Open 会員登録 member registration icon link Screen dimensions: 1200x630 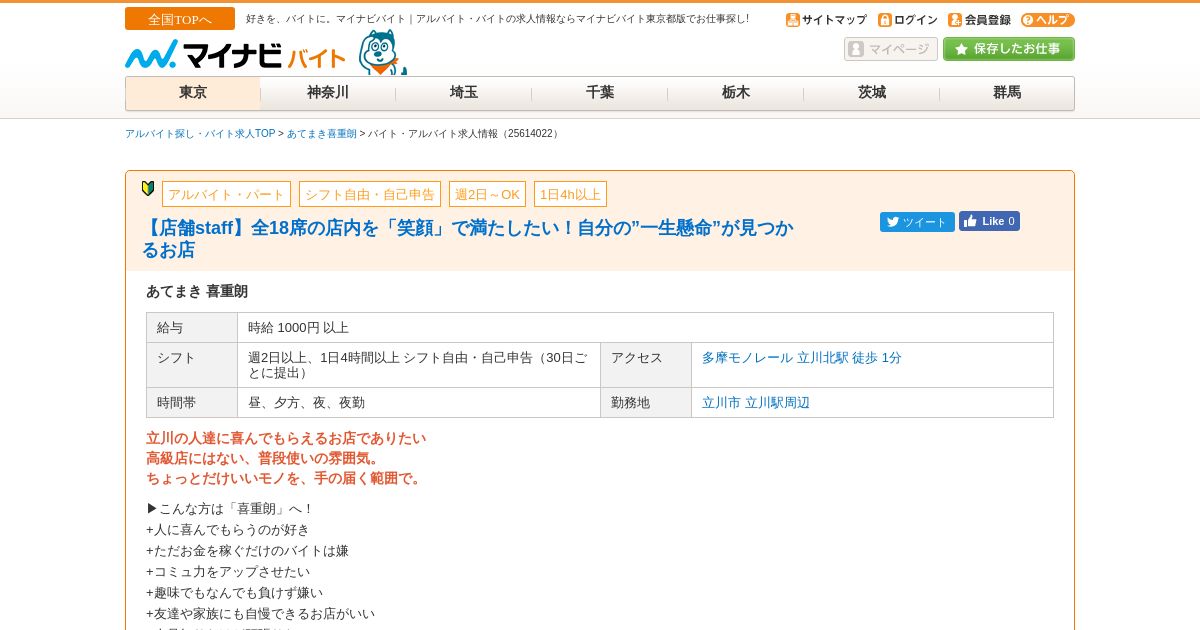click(979, 20)
